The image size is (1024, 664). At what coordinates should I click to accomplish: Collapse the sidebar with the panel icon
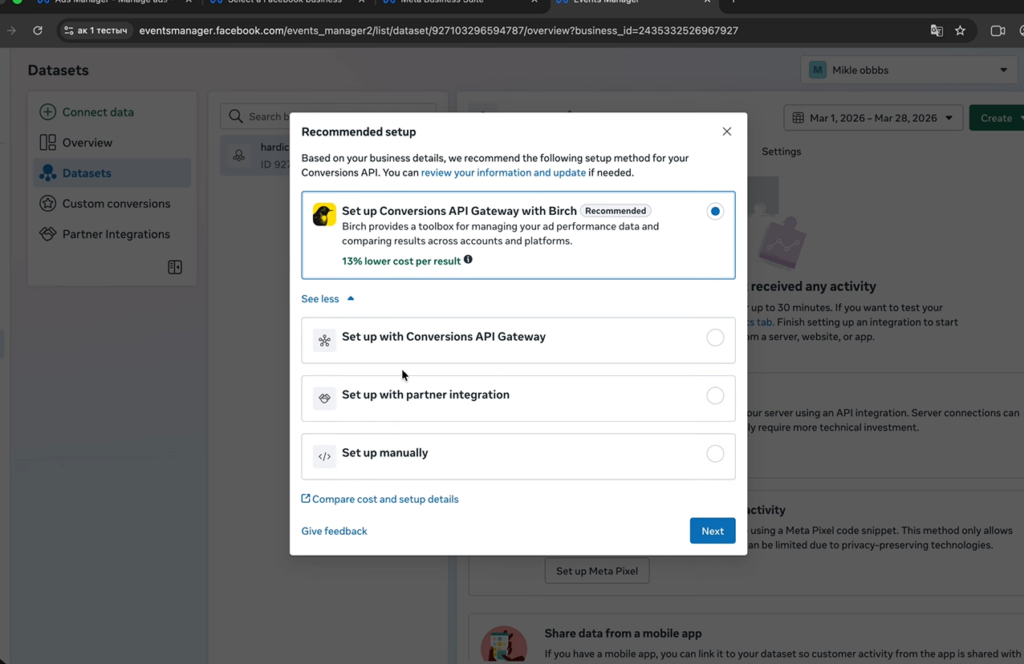175,267
